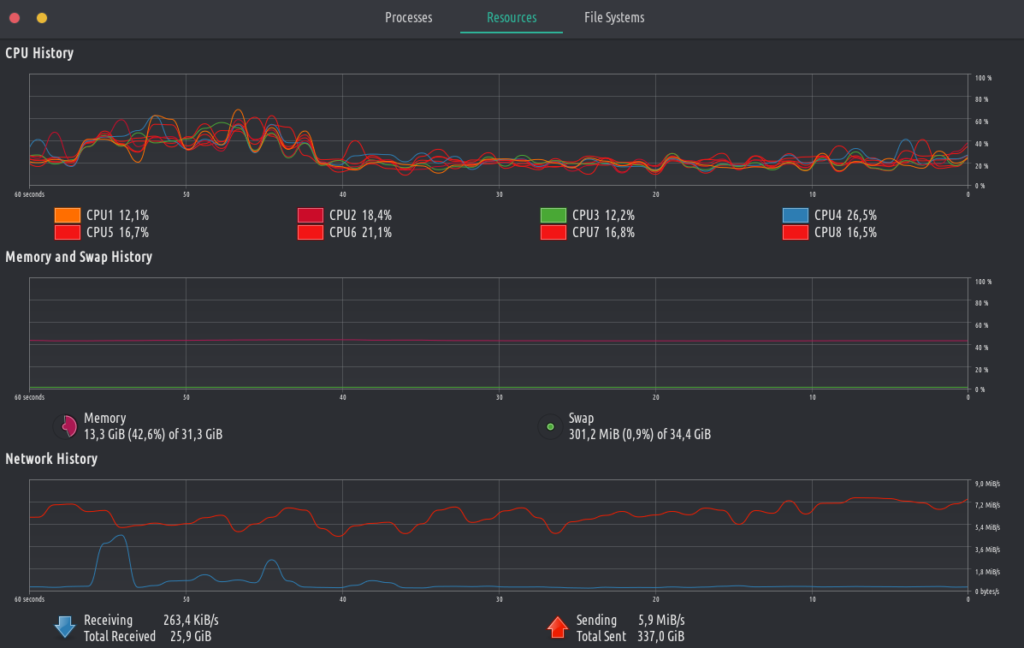1024x648 pixels.
Task: Click CPU4's blue legend square
Action: (x=795, y=214)
